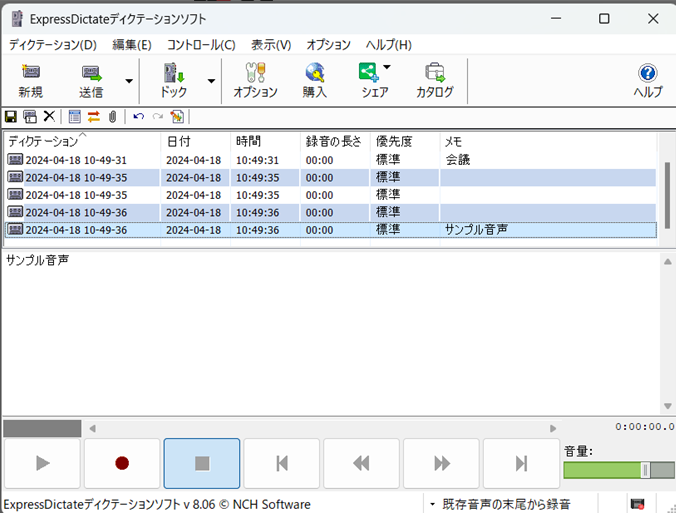Screen dimensions: 676x513
Task: Sort by ディクテーション column header
Action: pyautogui.click(x=82, y=141)
